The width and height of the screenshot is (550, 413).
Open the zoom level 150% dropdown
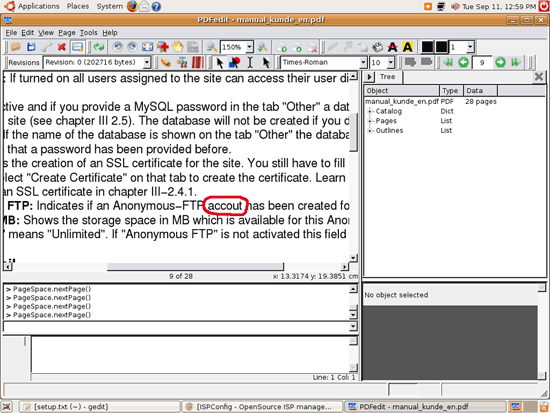tap(249, 47)
